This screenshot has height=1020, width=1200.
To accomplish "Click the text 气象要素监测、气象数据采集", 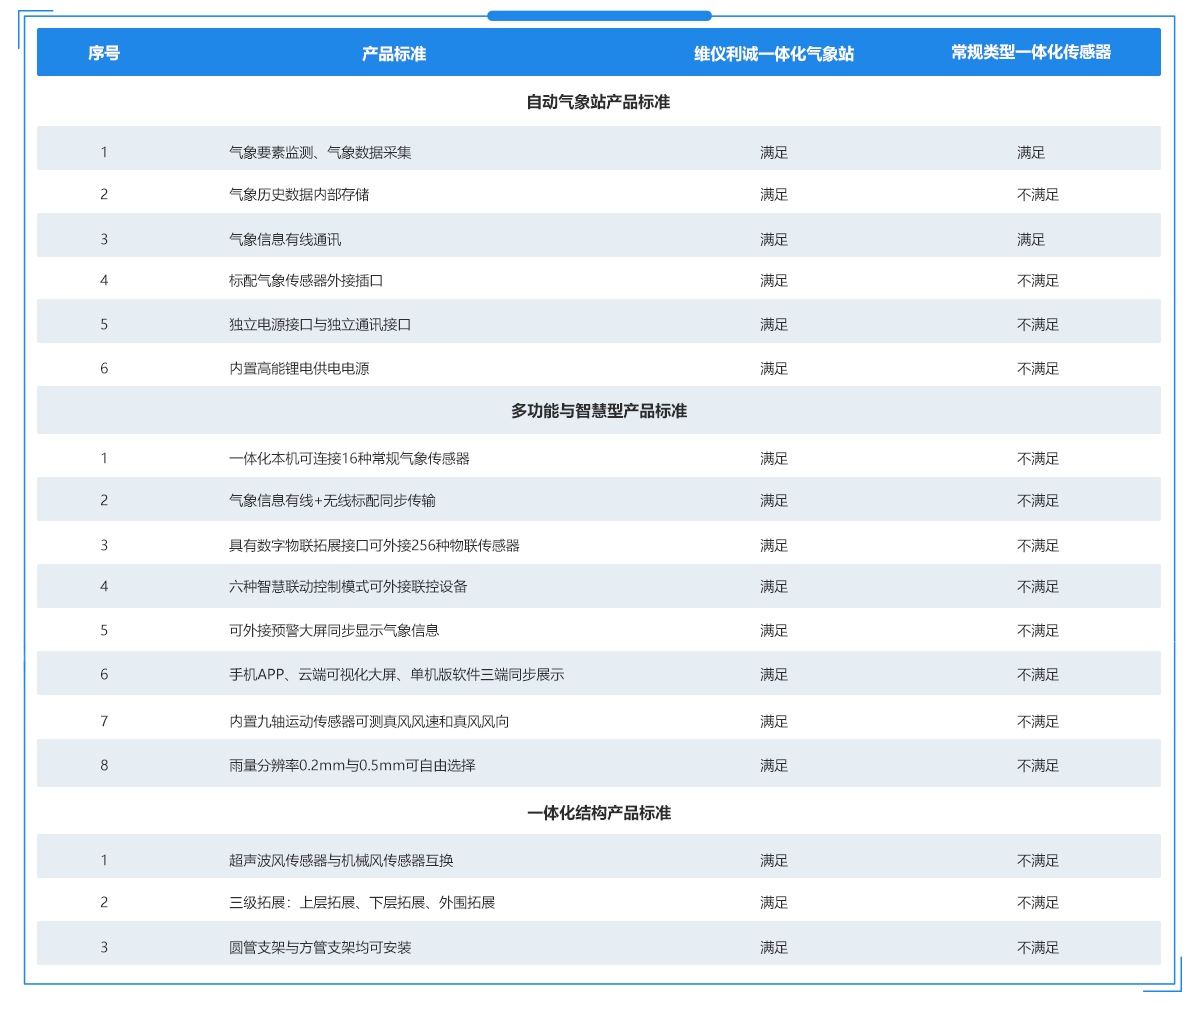I will click(320, 152).
